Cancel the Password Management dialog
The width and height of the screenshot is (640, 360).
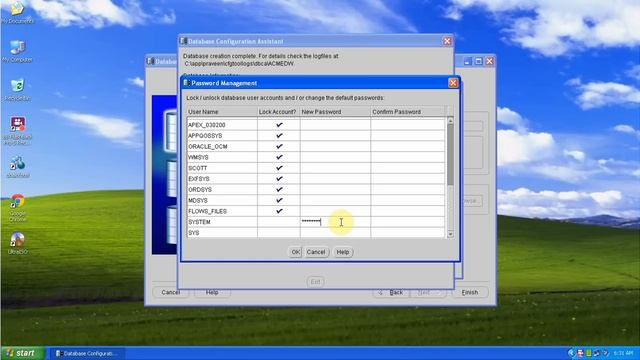tap(316, 252)
